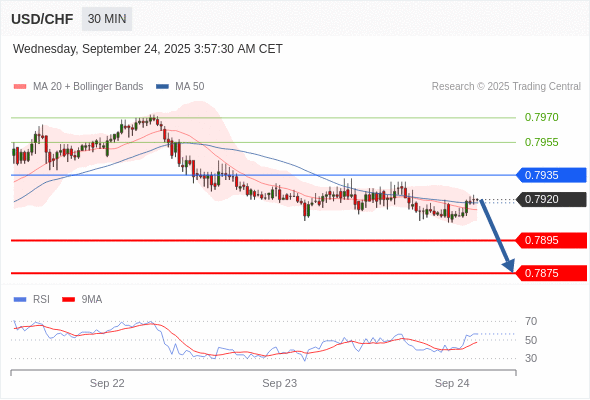Click the red 9MA legend swatch
590x400 pixels.
tap(68, 300)
